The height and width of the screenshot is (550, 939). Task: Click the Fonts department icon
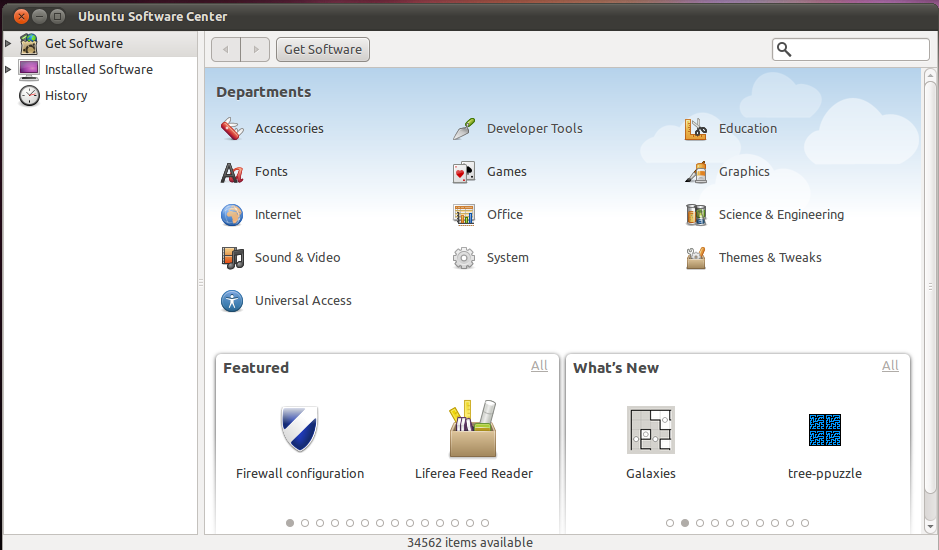pos(232,172)
